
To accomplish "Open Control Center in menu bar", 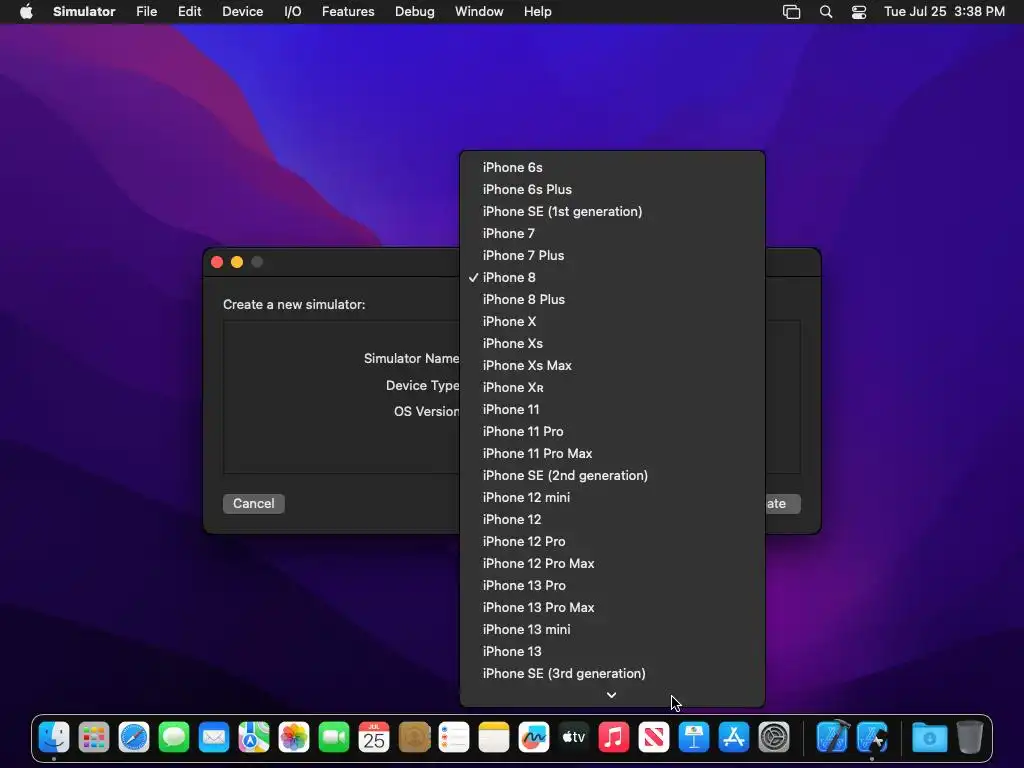I will pyautogui.click(x=859, y=12).
